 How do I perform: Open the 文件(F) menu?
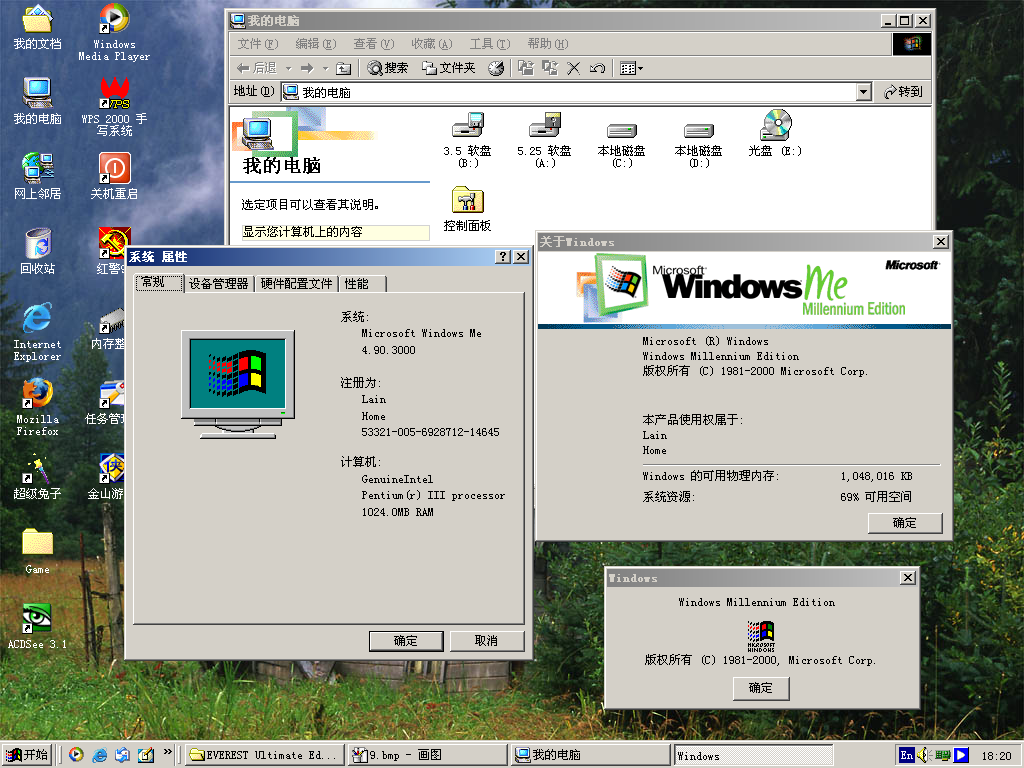258,44
